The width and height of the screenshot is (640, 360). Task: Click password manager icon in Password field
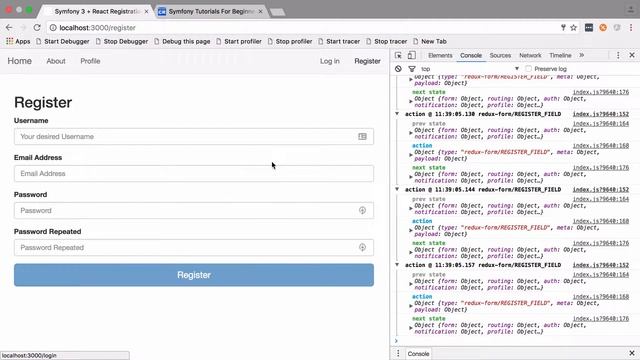362,210
